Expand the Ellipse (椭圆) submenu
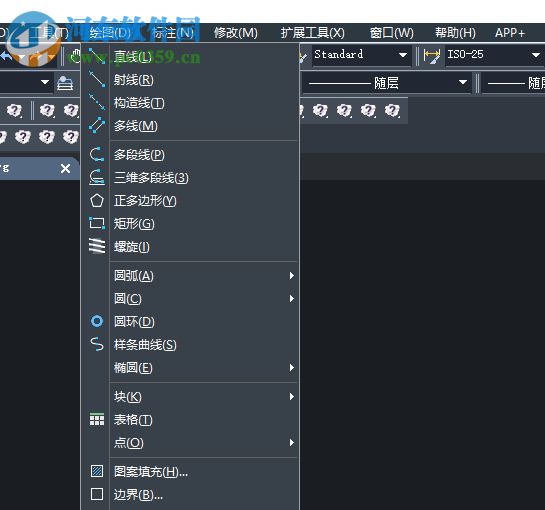 pos(190,367)
